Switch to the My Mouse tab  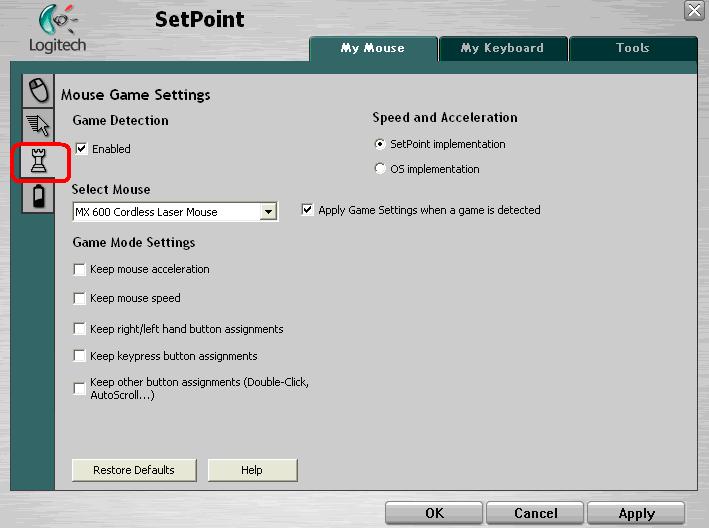(373, 48)
